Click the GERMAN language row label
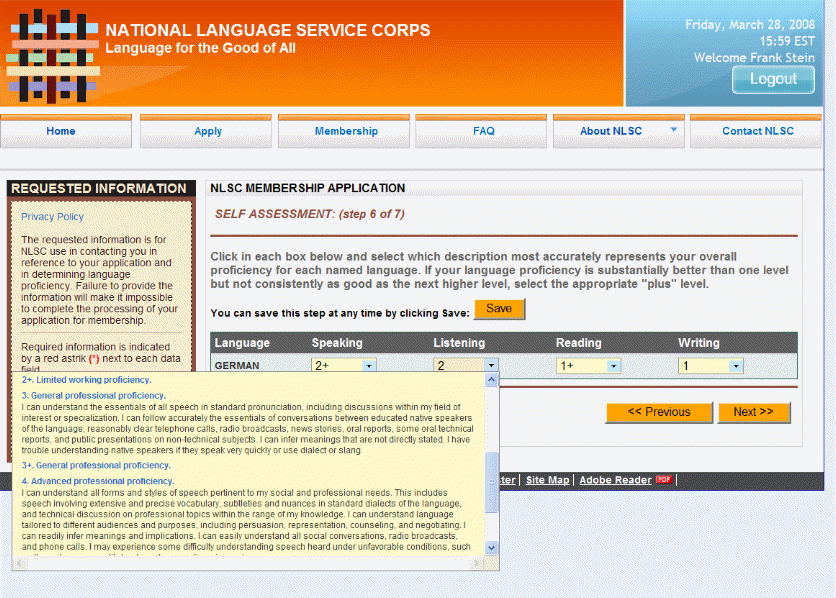This screenshot has height=598, width=836. coord(237,366)
